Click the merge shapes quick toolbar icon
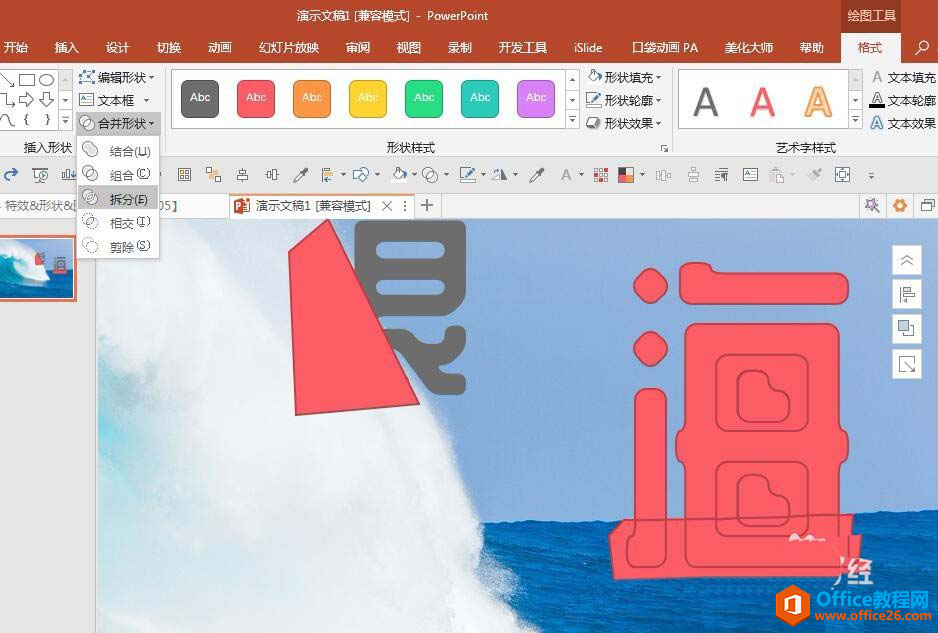This screenshot has width=938, height=633. [x=430, y=175]
